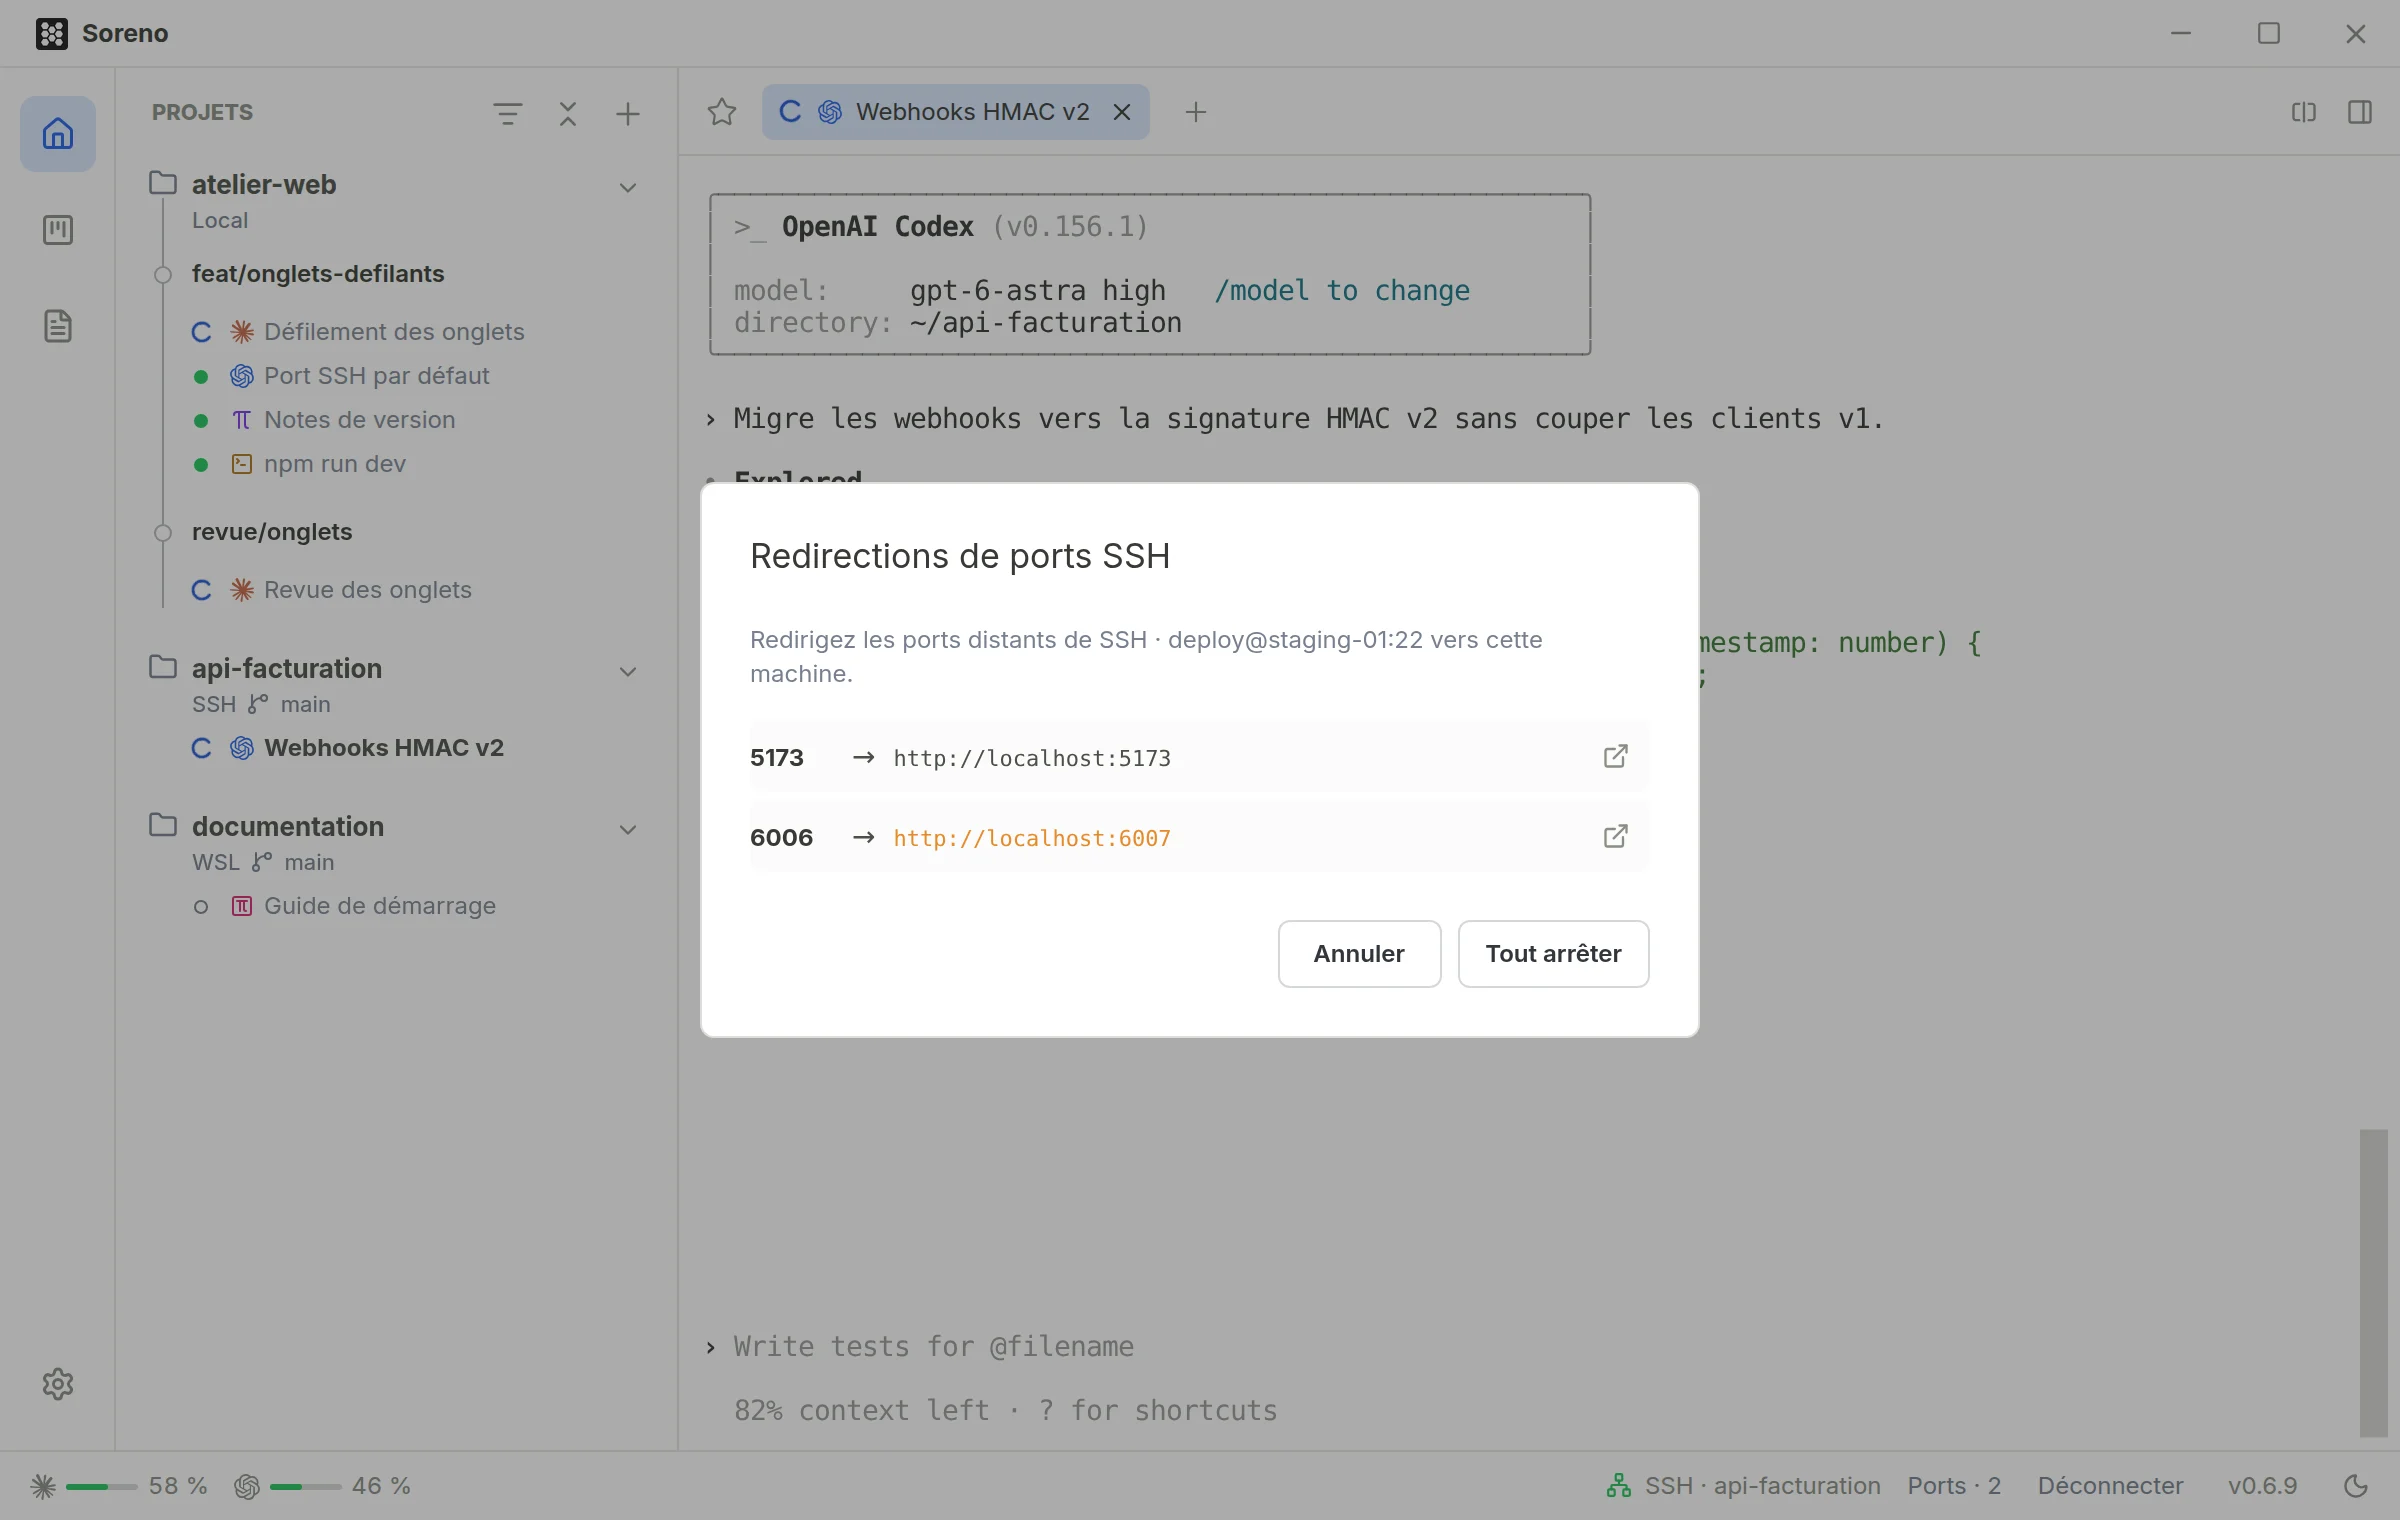
Task: Open the Défilement des onglets session
Action: 394,332
